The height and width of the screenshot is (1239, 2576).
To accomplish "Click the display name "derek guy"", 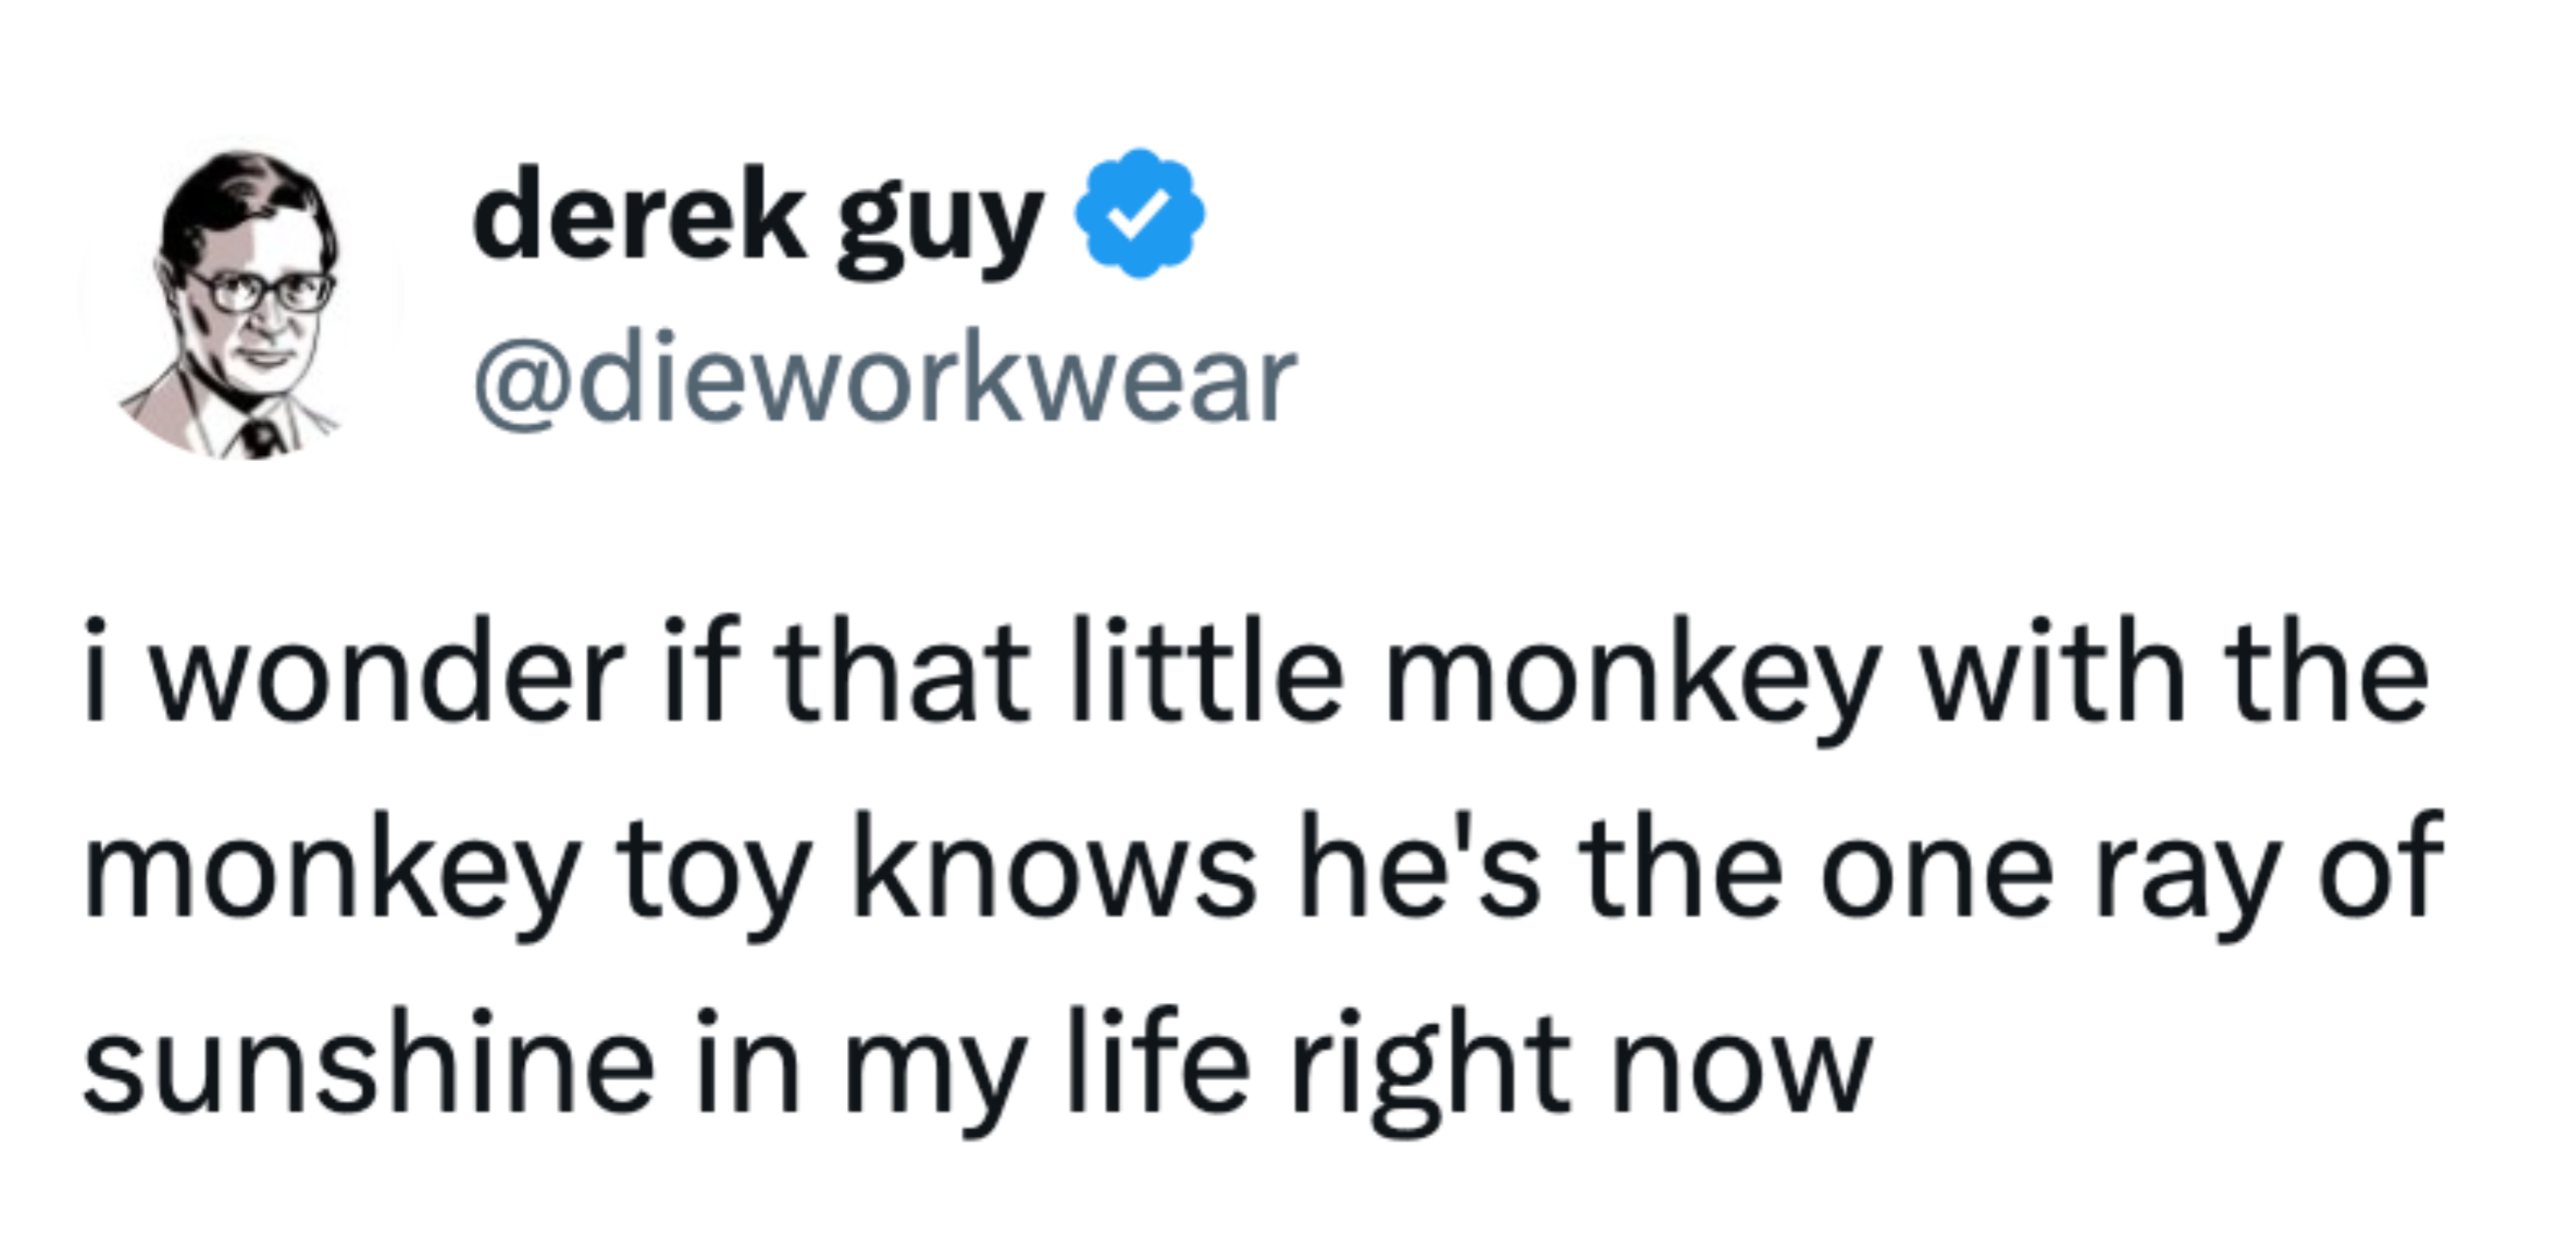I will click(757, 217).
